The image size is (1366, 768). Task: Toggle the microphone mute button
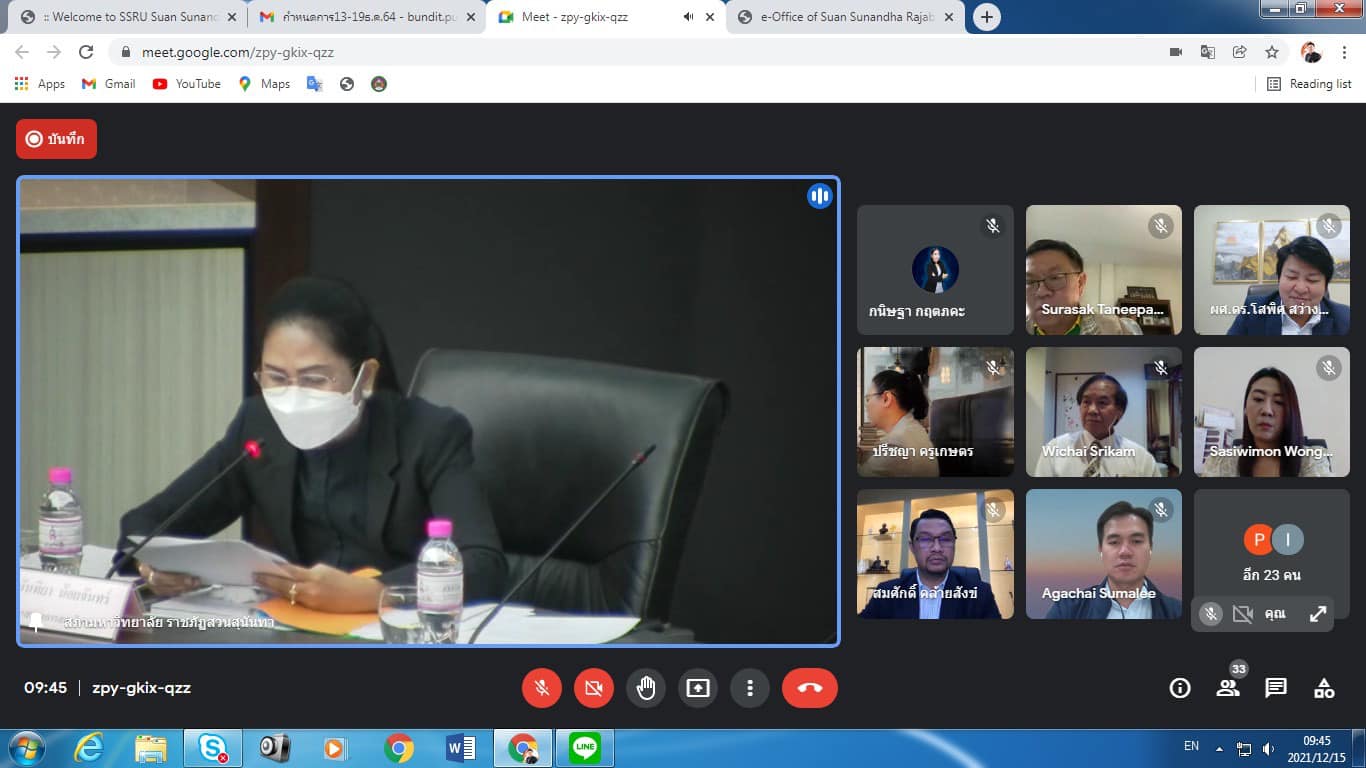point(542,688)
